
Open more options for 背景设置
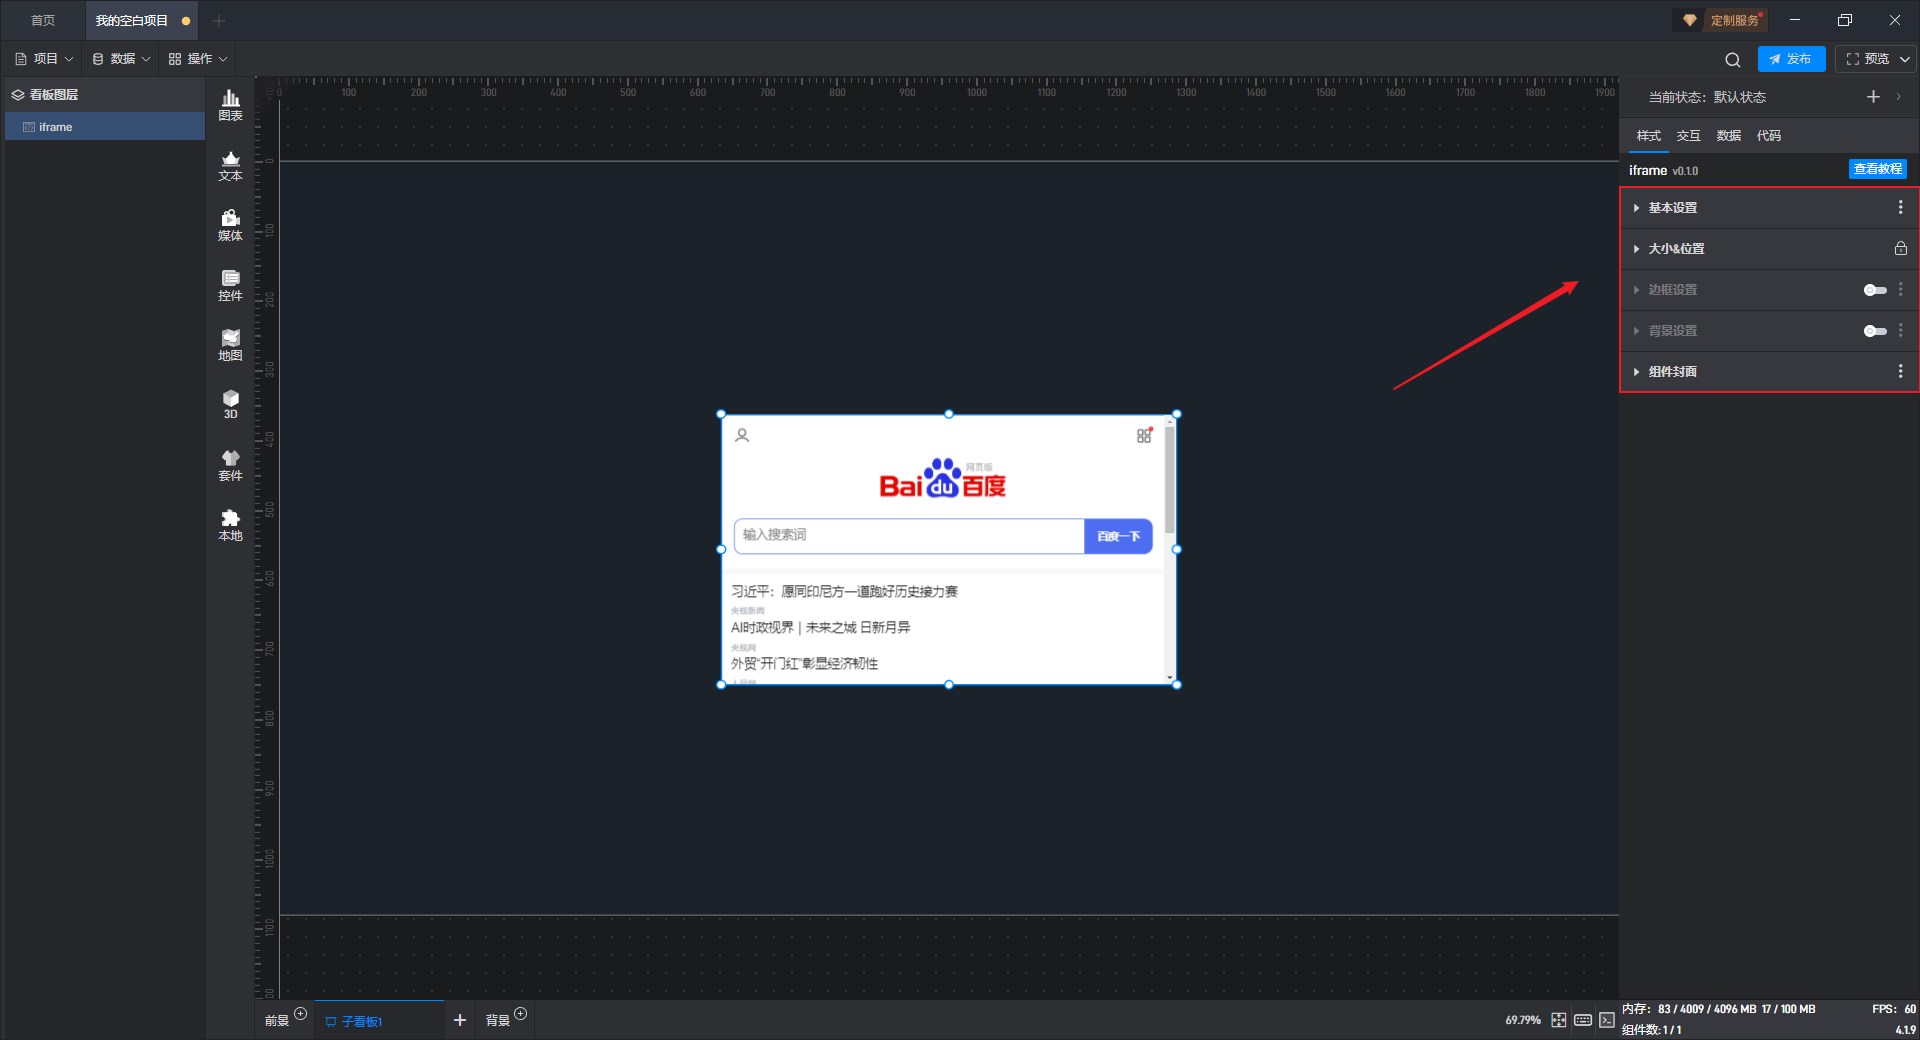1900,330
